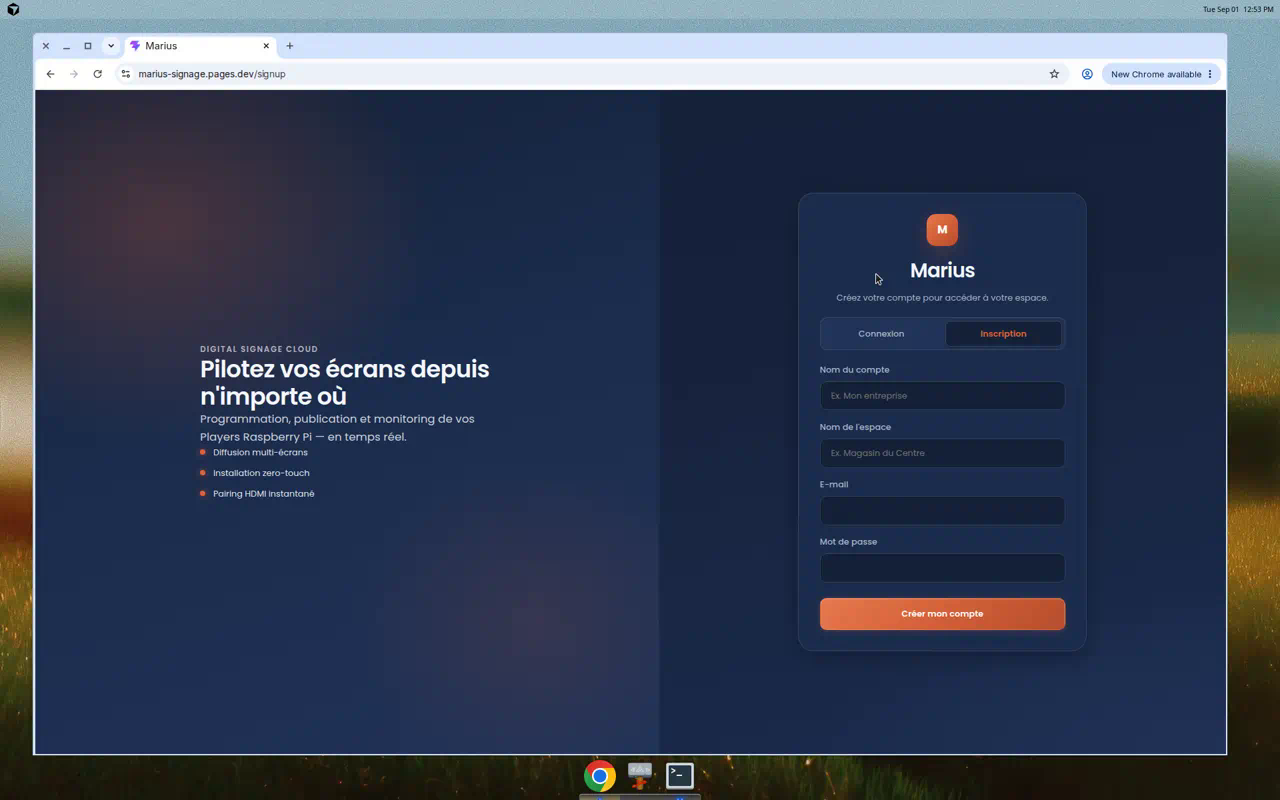Open the Chrome profile icon
This screenshot has width=1280, height=800.
pos(1087,74)
